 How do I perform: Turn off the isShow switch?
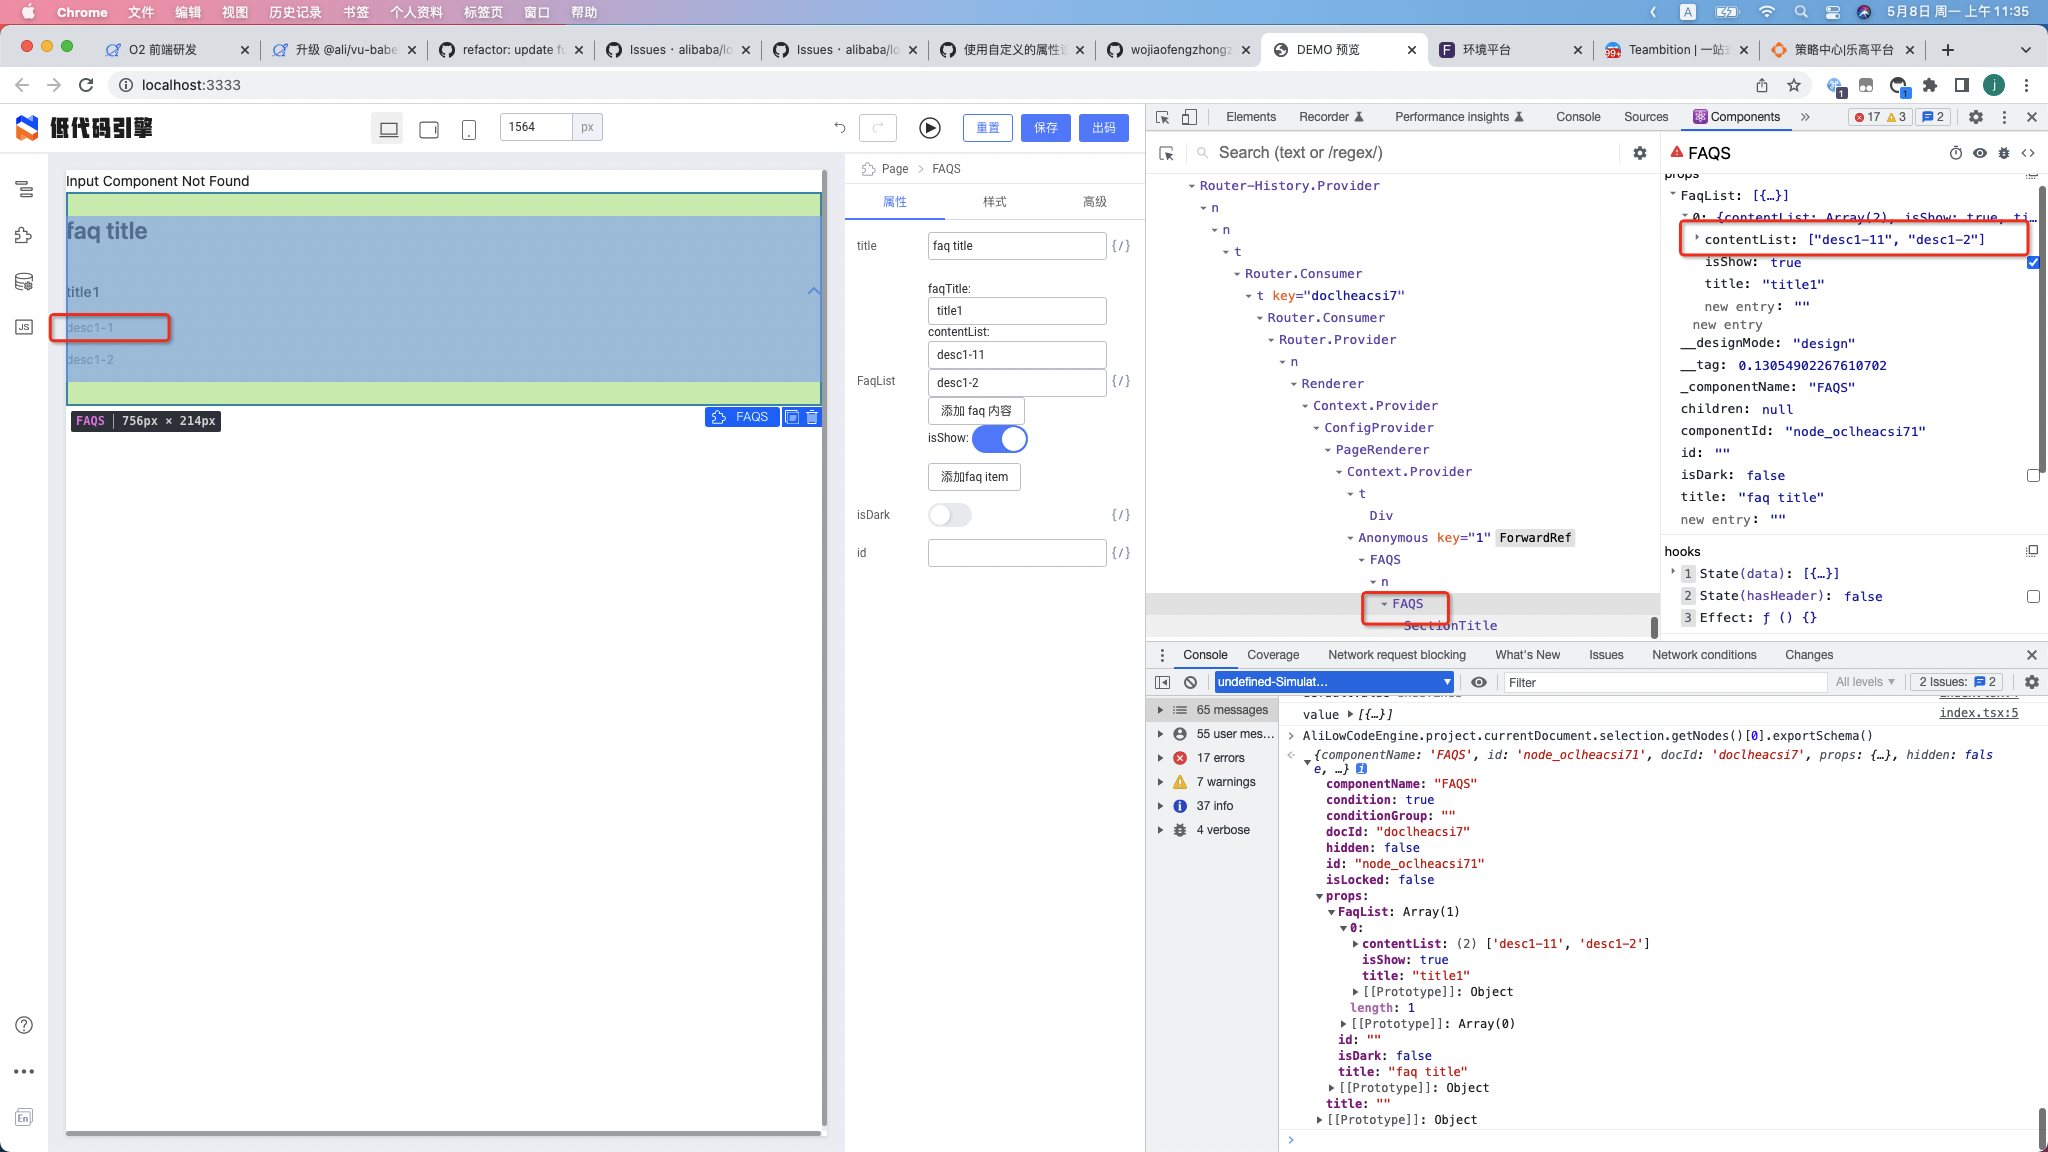[999, 439]
